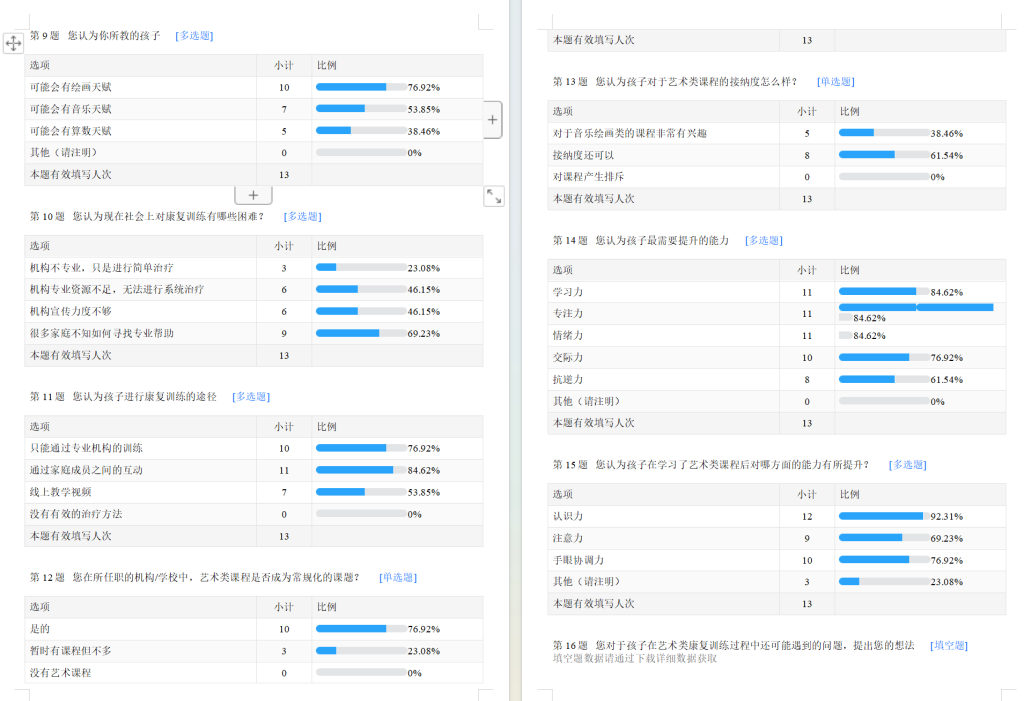Click the 手眼协调力 row label

coord(578,560)
